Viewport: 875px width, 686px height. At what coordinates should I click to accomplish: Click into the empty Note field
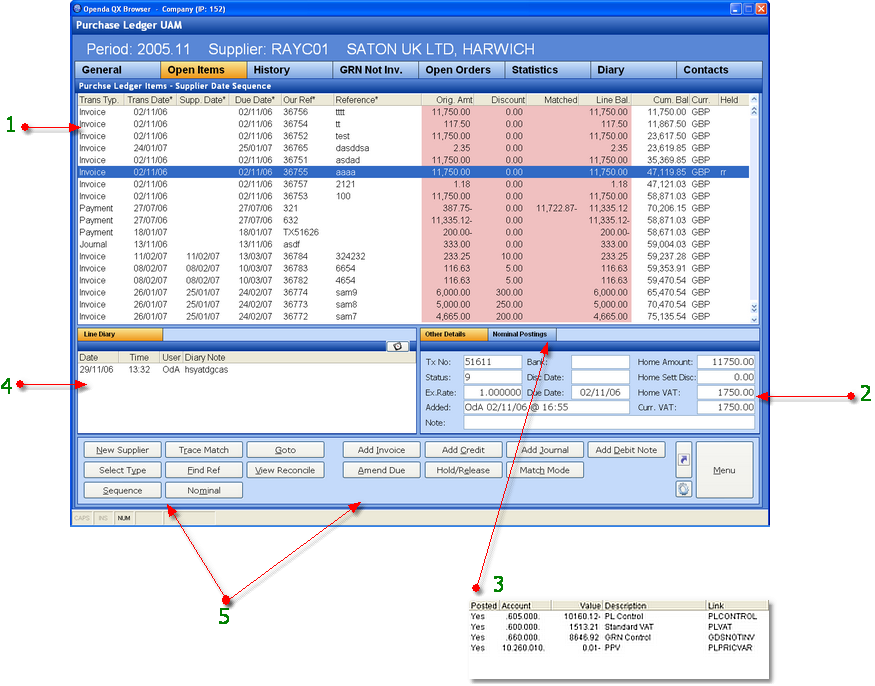(x=609, y=423)
